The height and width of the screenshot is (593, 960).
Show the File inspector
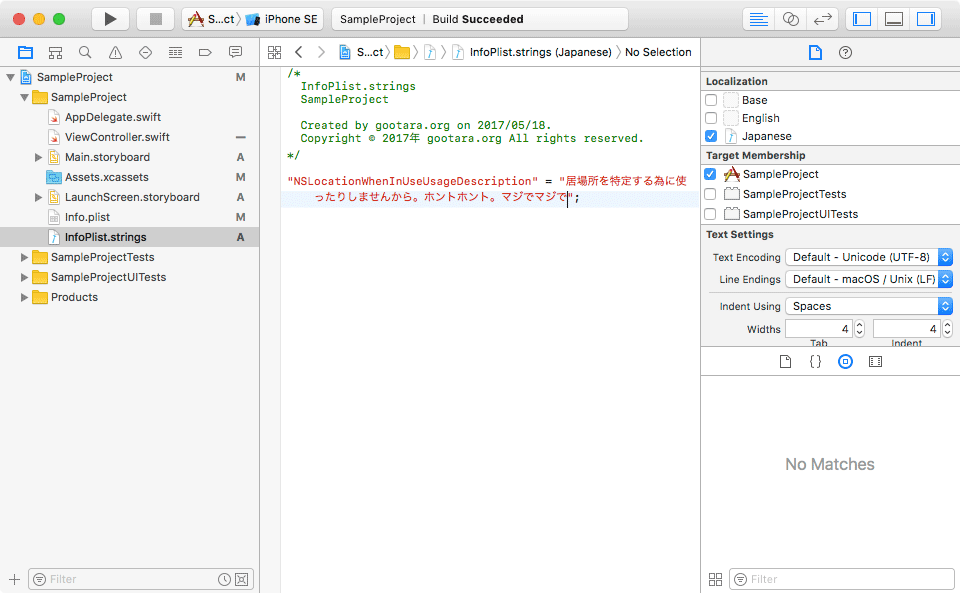[x=815, y=53]
